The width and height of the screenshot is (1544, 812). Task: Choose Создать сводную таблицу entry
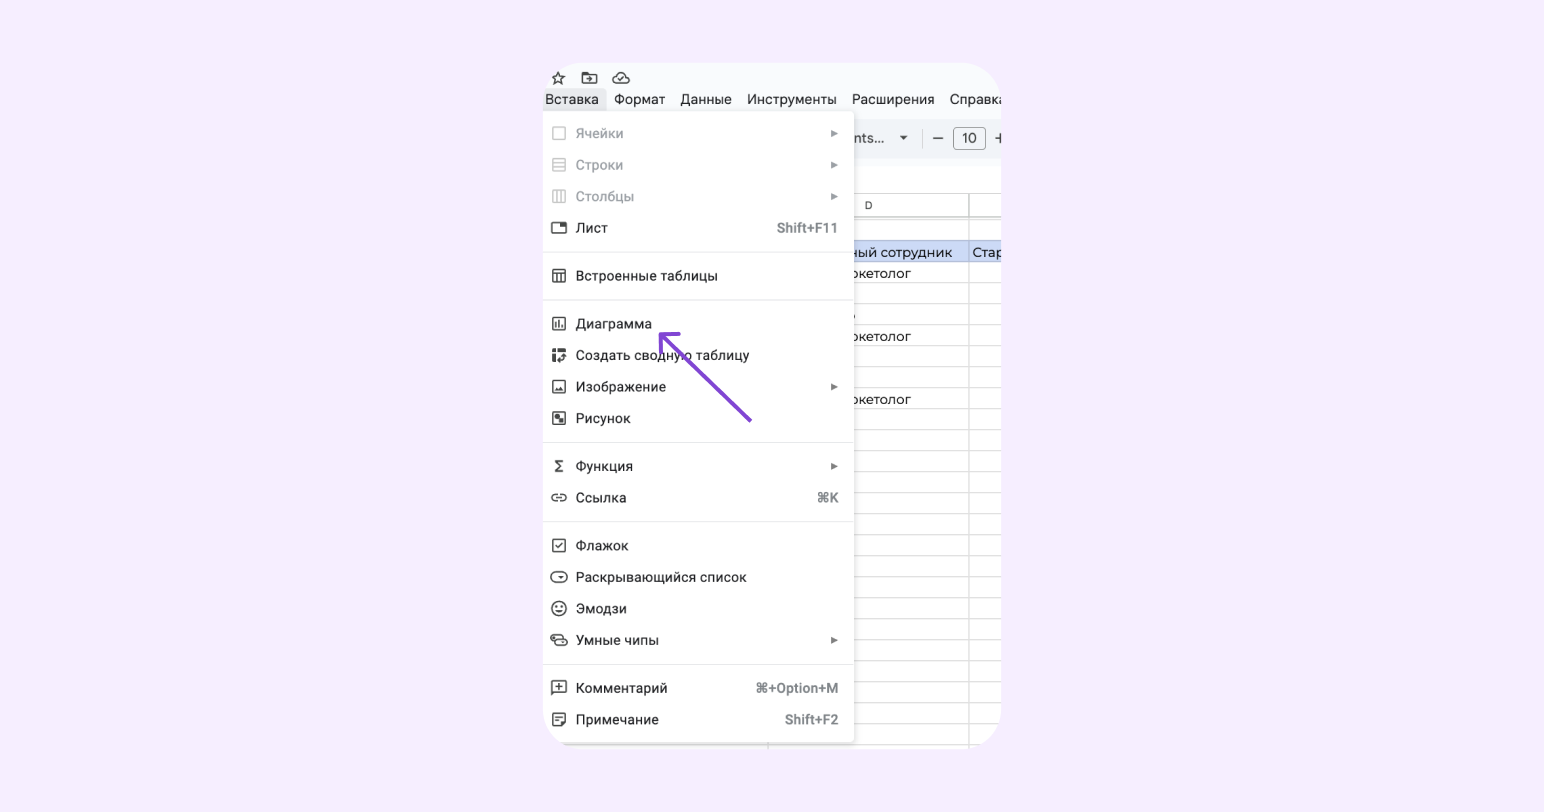coord(698,355)
